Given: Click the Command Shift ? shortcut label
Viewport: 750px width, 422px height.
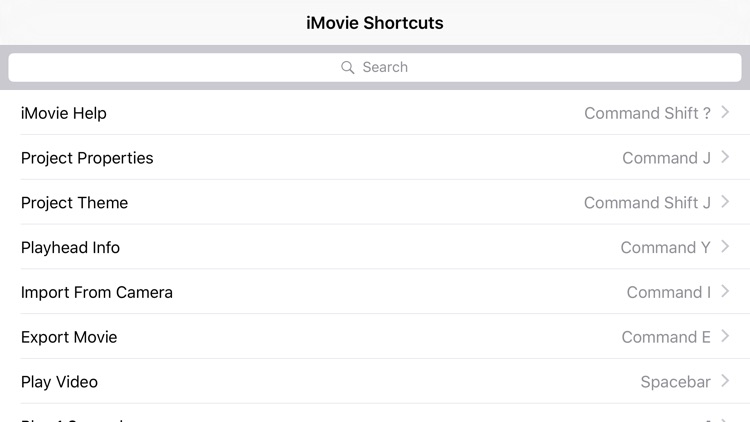Looking at the screenshot, I should [x=647, y=113].
